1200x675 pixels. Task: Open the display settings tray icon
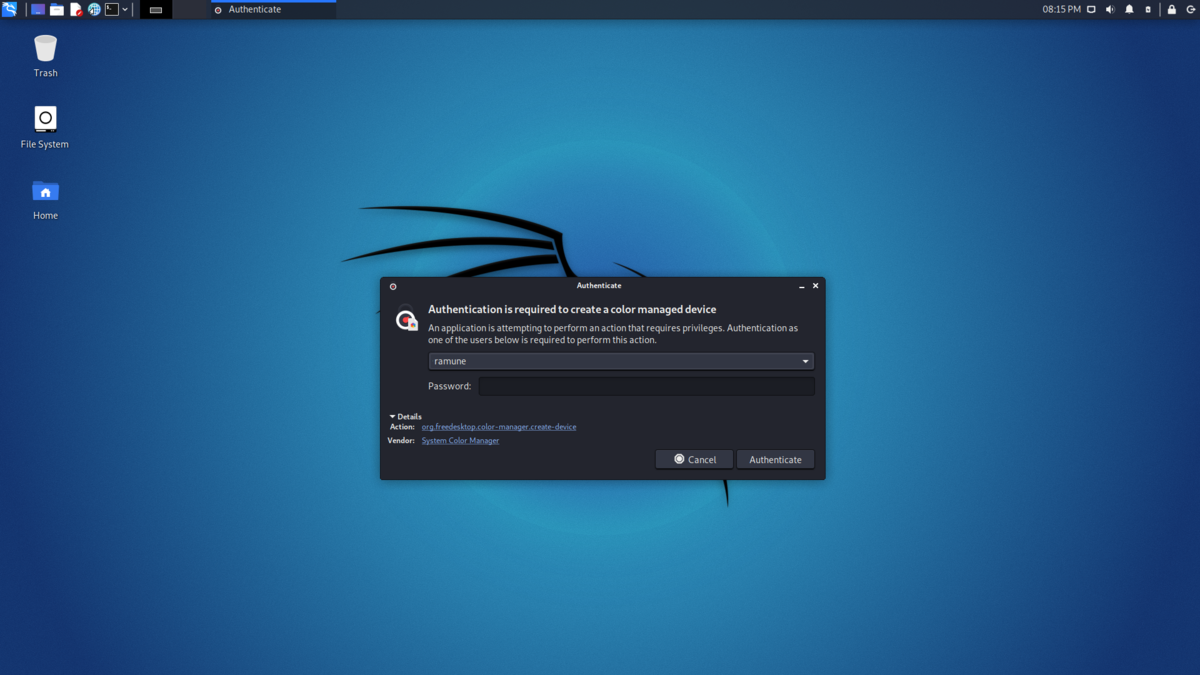click(x=1092, y=9)
